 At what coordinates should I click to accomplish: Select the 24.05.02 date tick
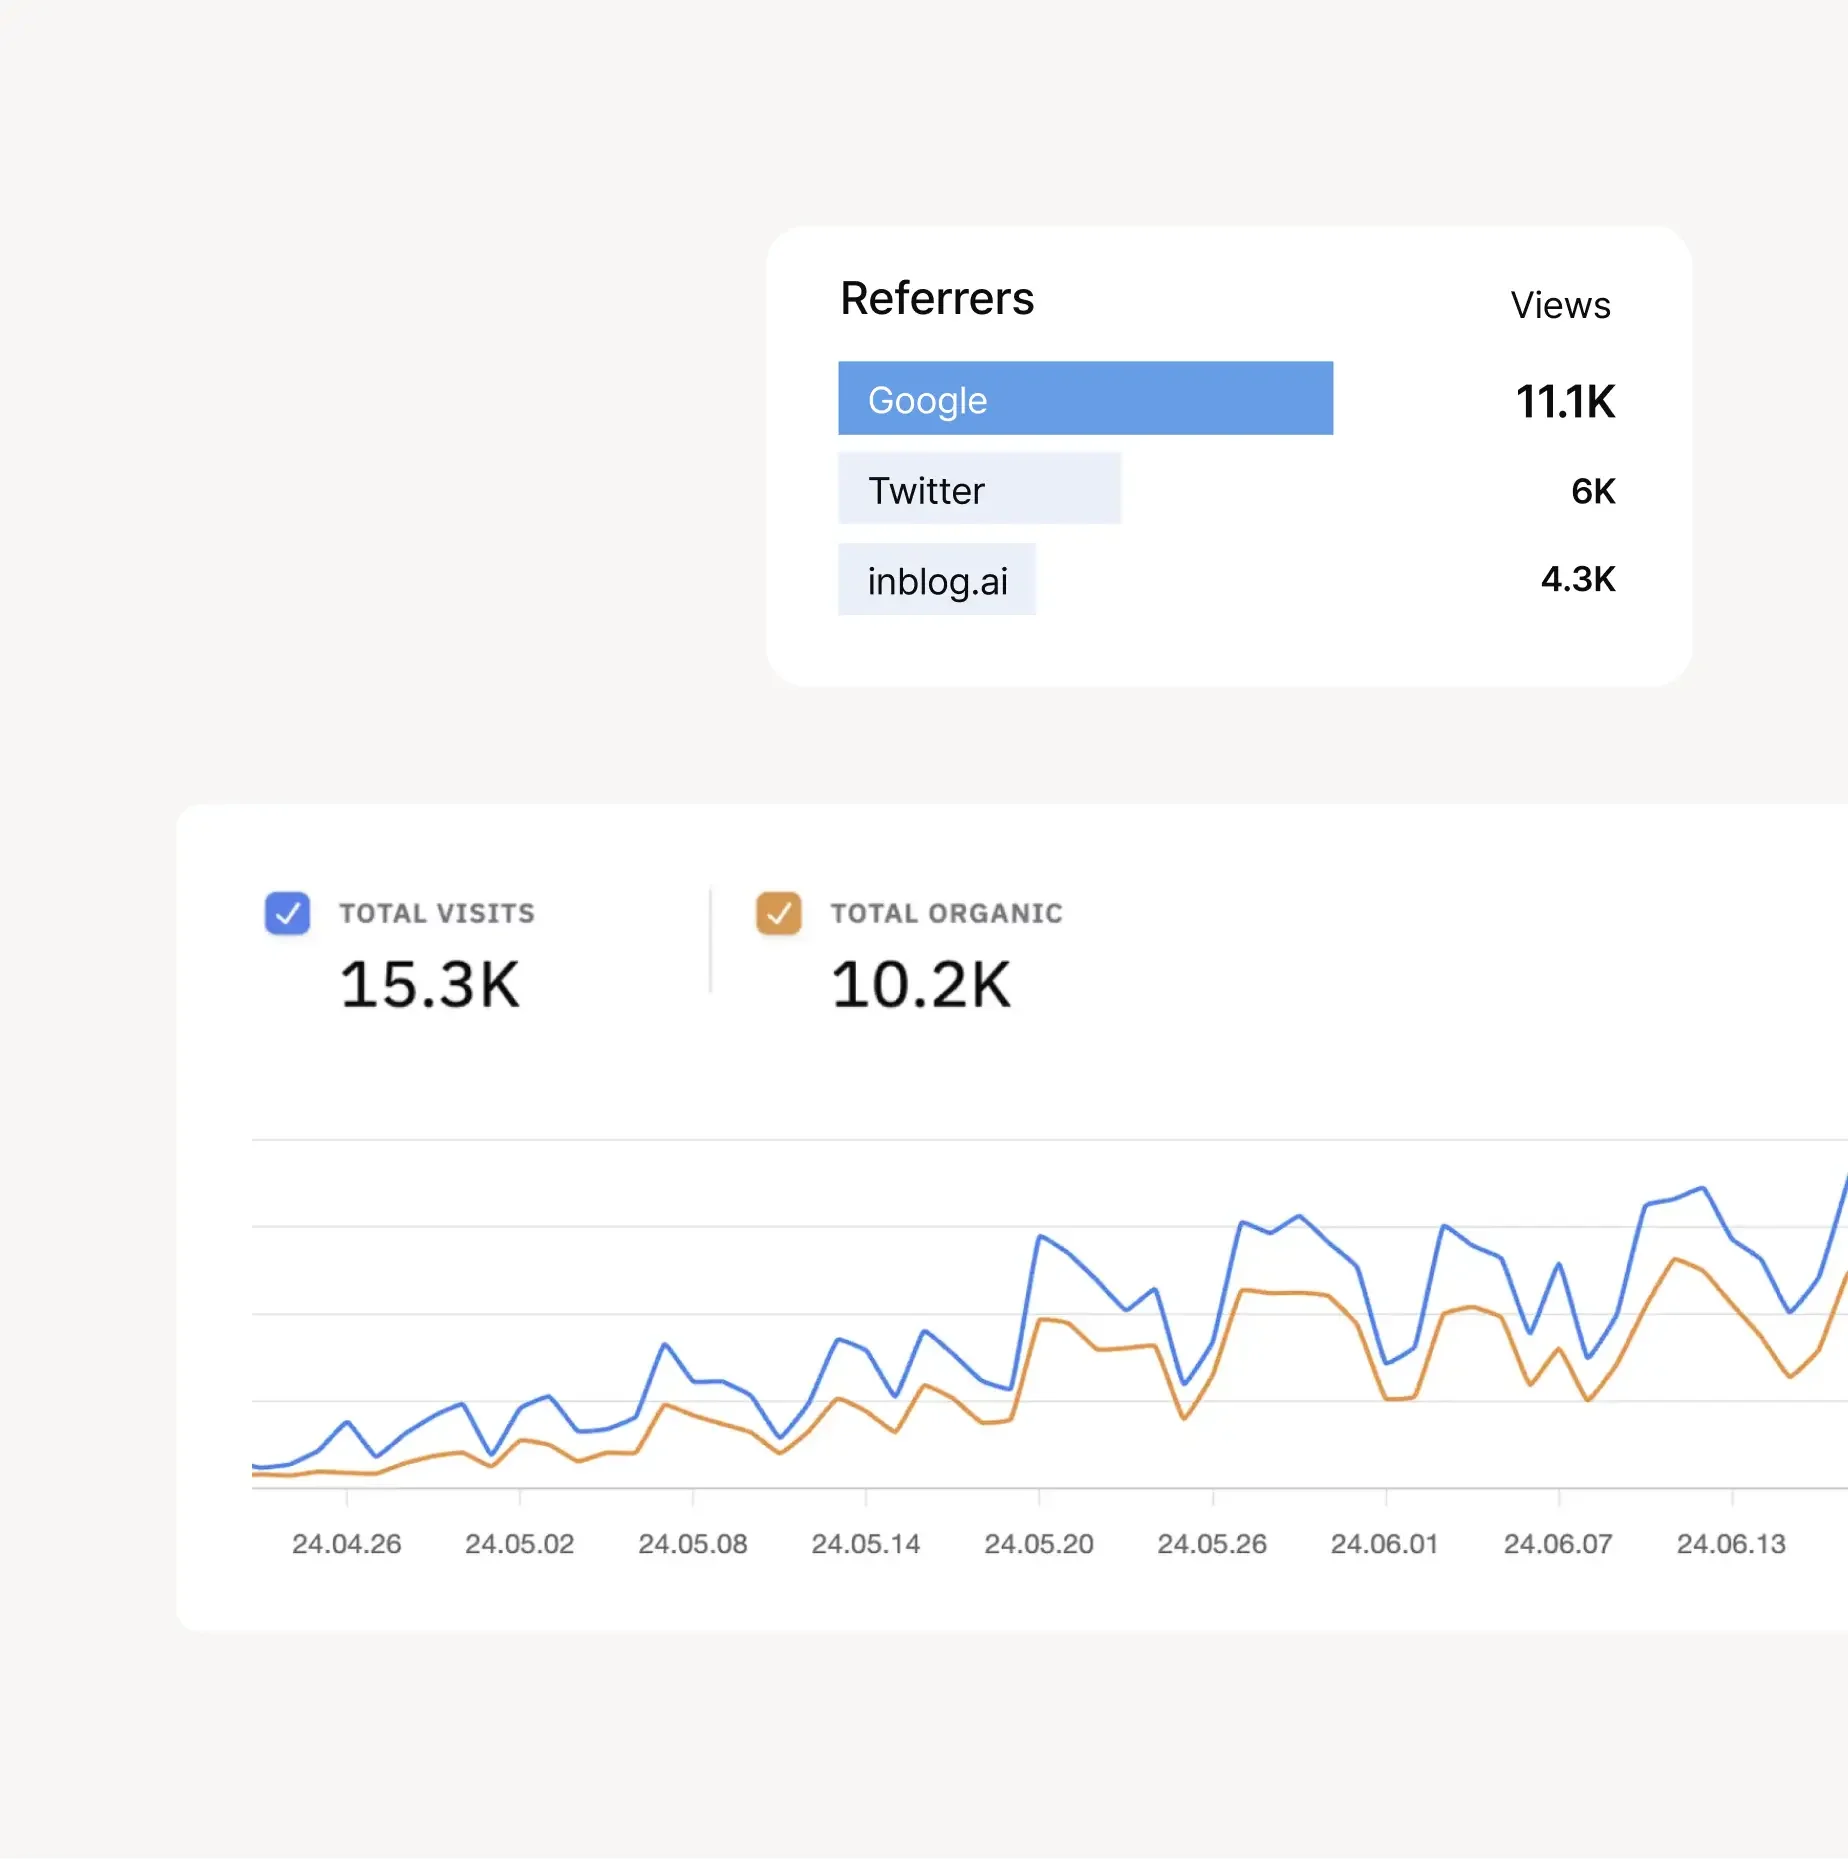[x=519, y=1544]
